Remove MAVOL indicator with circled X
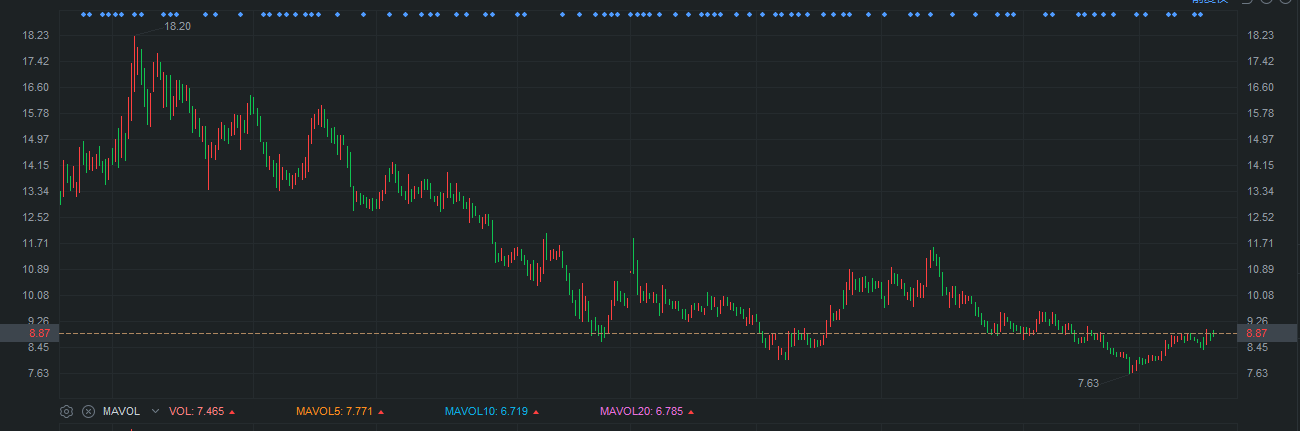 [88, 411]
